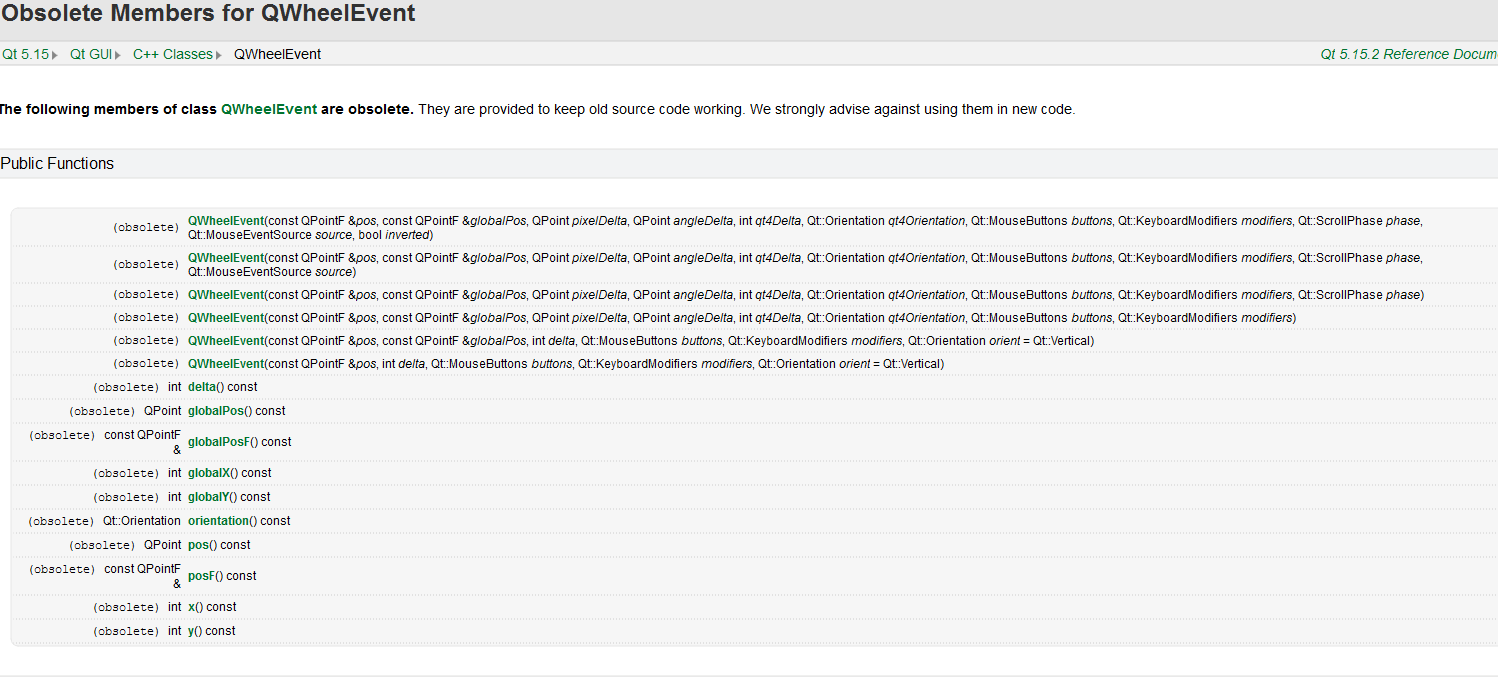Open QWheelEvent constructor ending with ScrollPhase phase
Viewport: 1498px width, 677px height.
click(226, 295)
